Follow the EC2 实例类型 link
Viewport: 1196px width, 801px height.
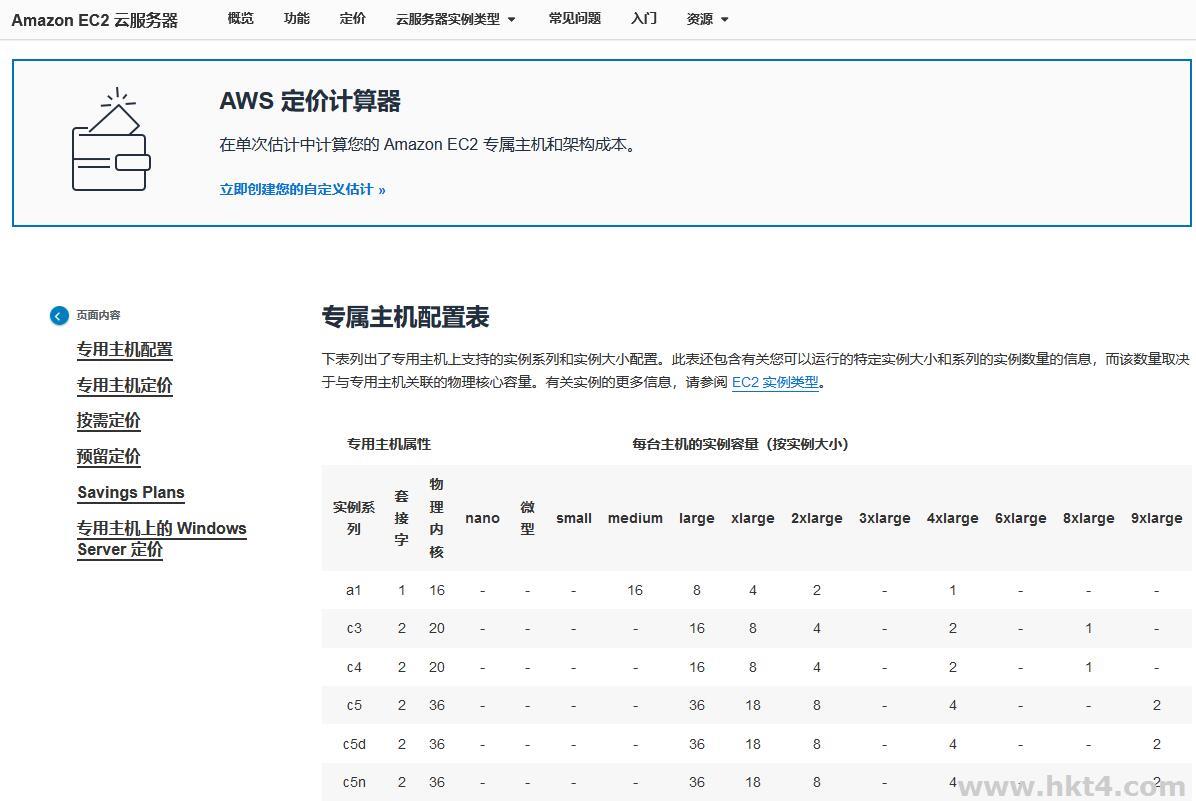tap(775, 382)
